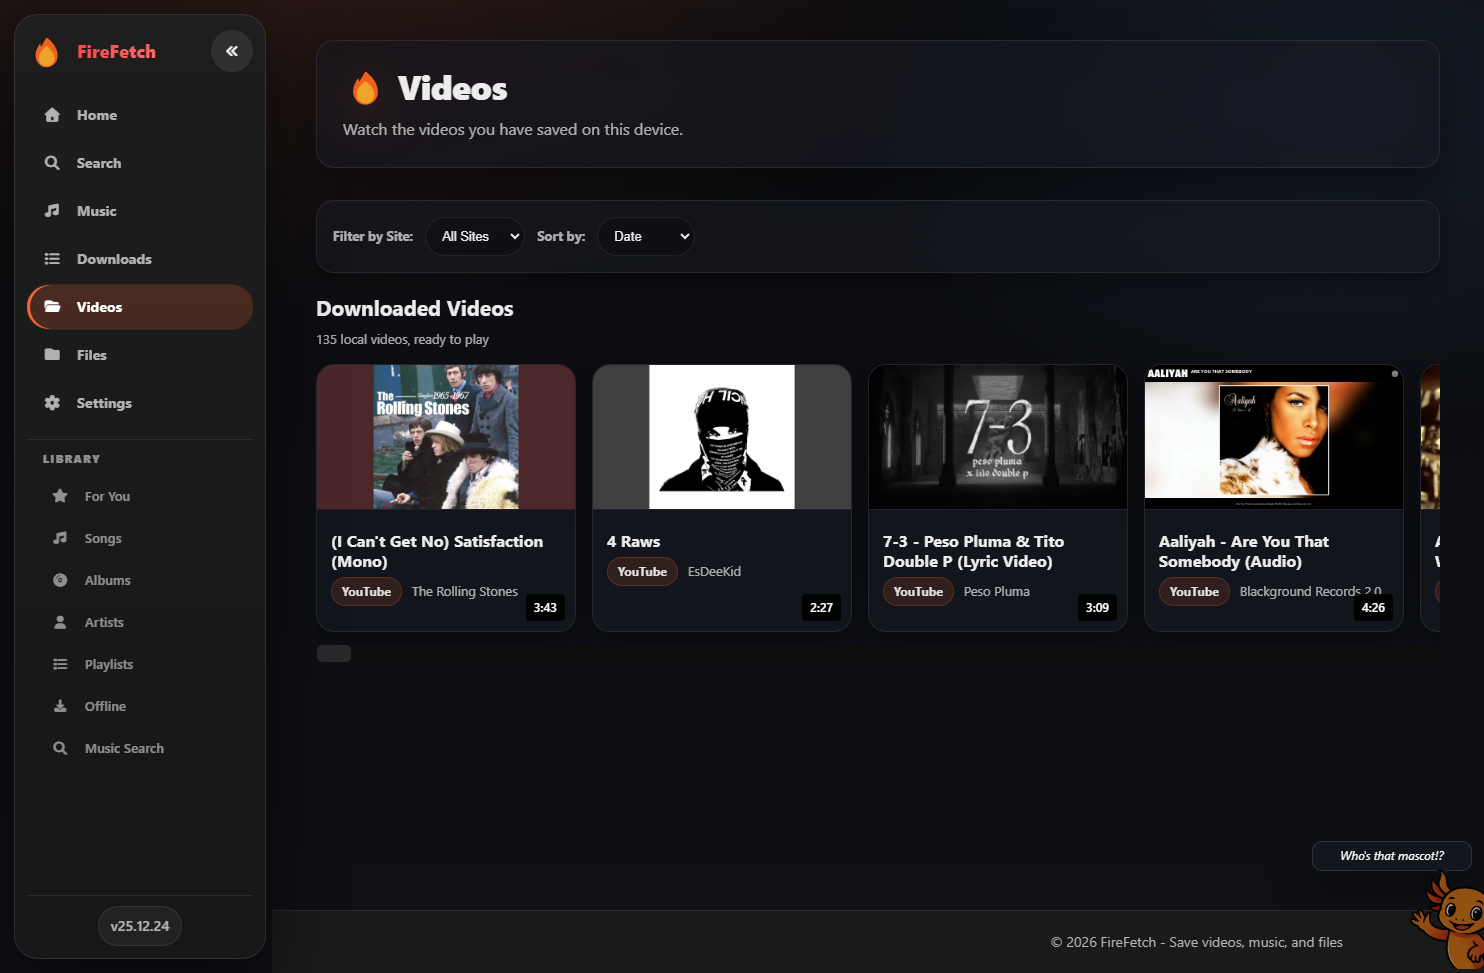Click the Files folder icon
This screenshot has width=1484, height=973.
(52, 355)
